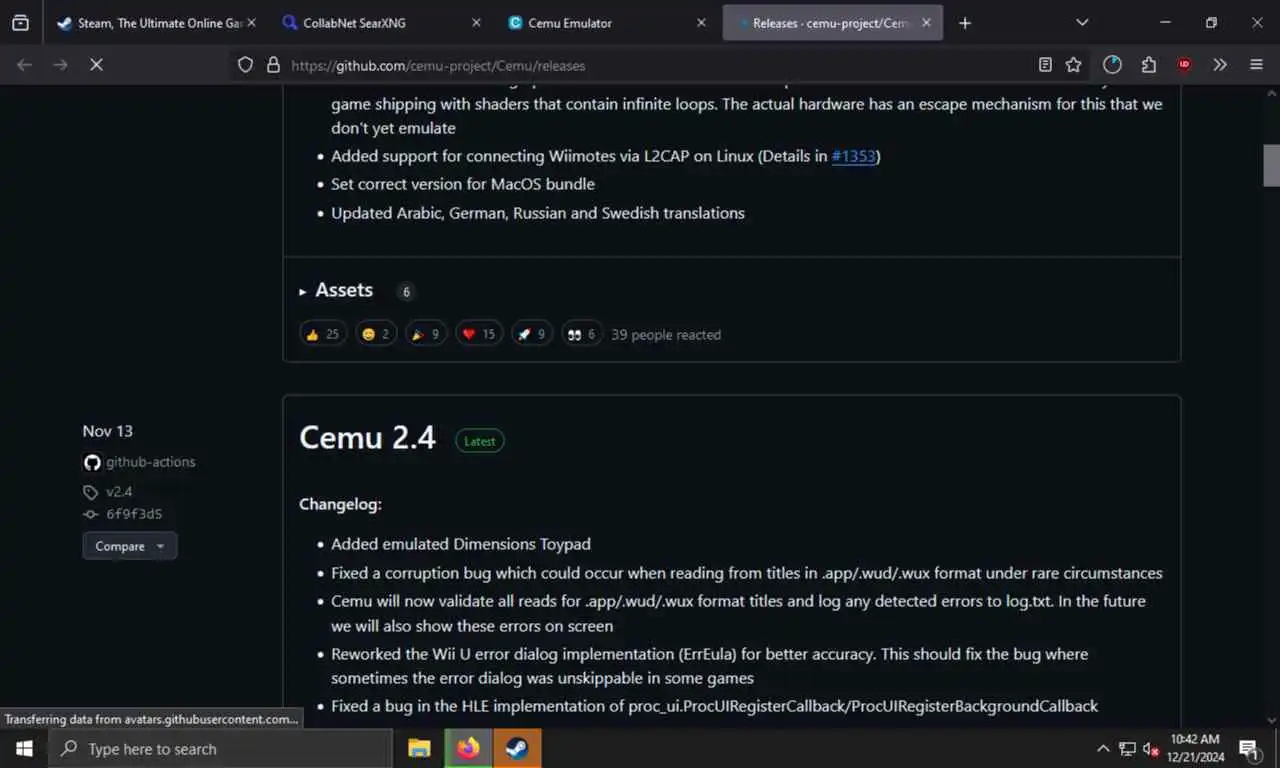Open the Firefox account circular icon
Viewport: 1280px width, 768px height.
tap(1112, 64)
